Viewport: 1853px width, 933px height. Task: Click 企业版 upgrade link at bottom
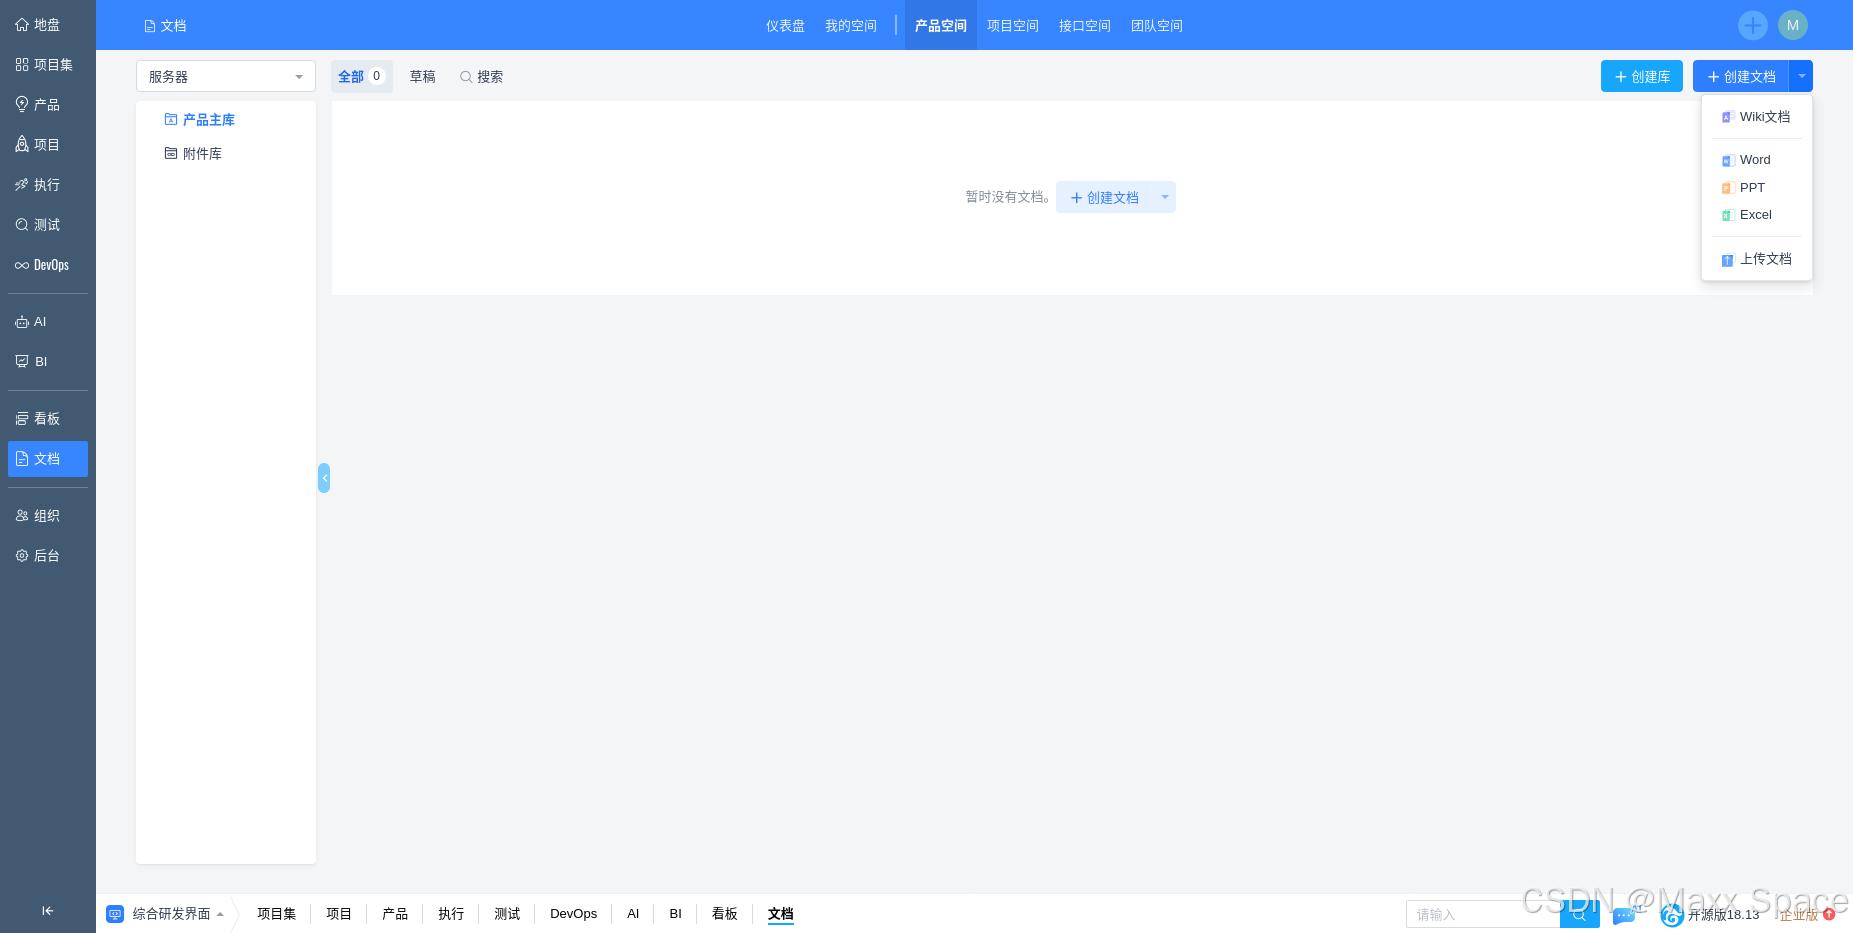1806,915
